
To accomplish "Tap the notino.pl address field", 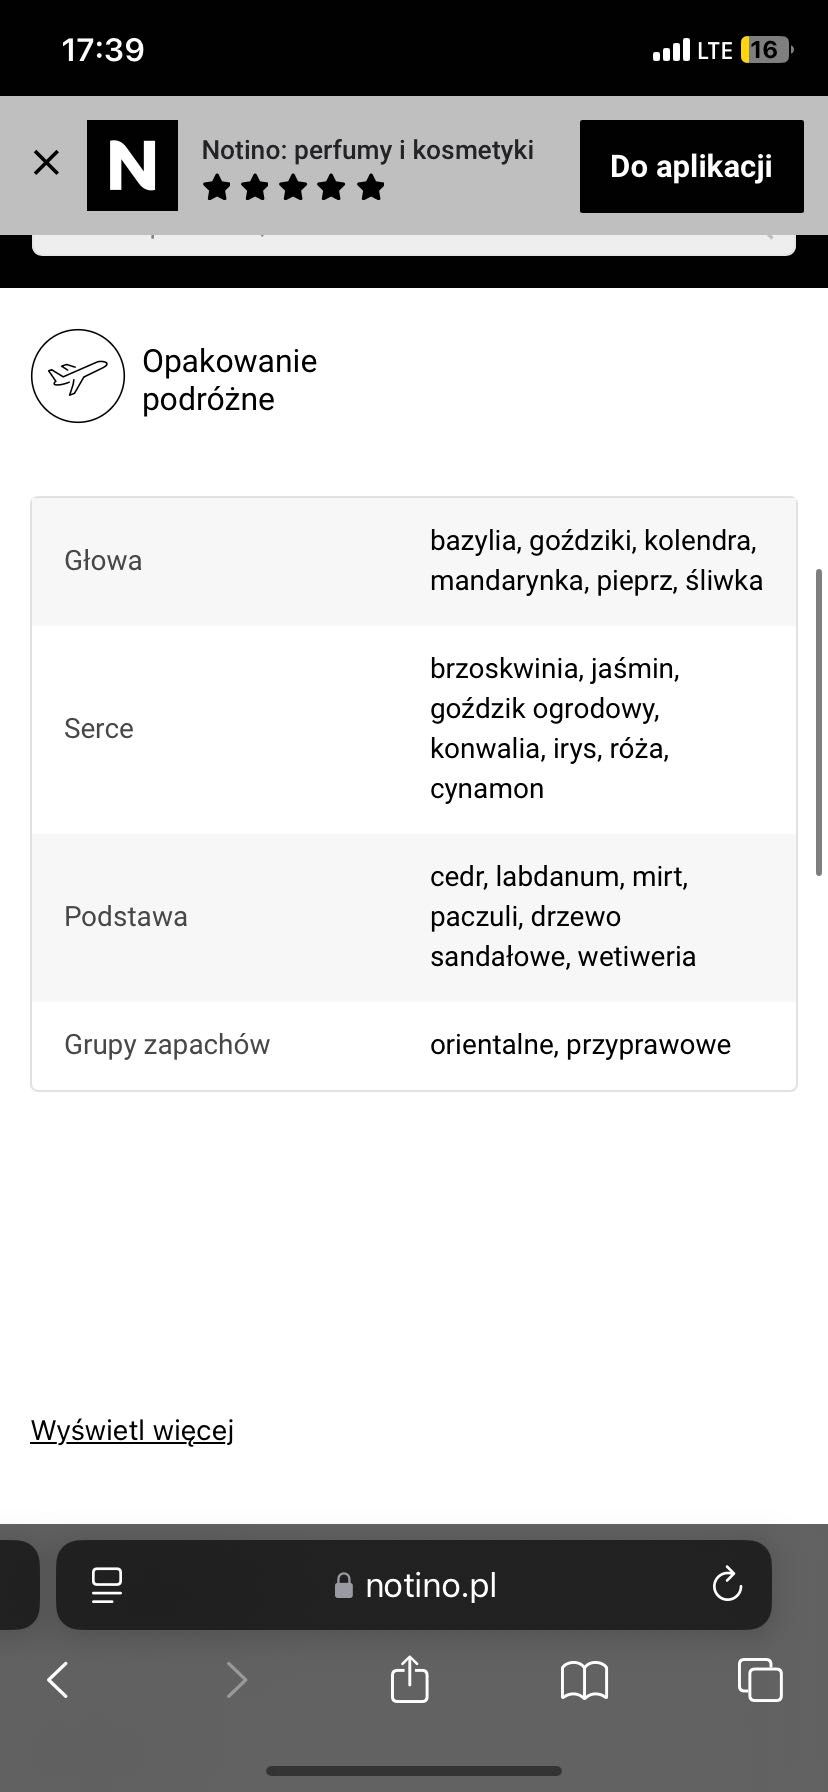I will 414,1585.
